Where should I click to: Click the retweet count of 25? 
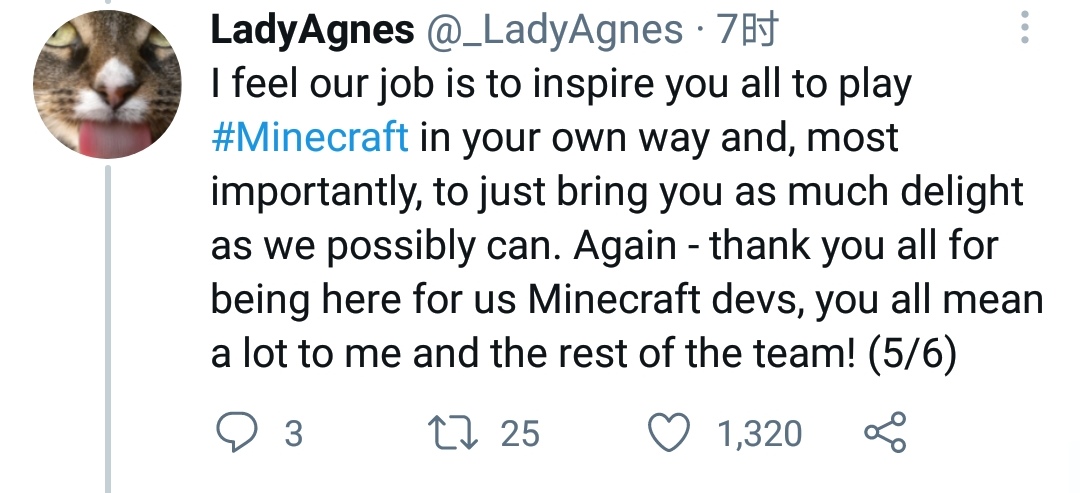point(519,434)
